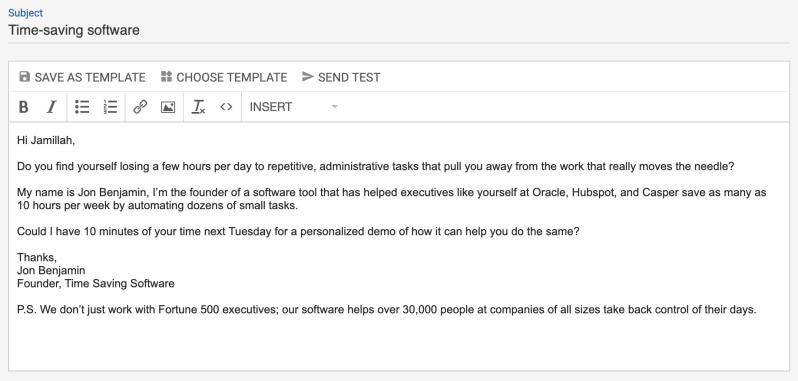Viewport: 798px width, 381px height.
Task: Click the send paper plane icon
Action: click(307, 77)
